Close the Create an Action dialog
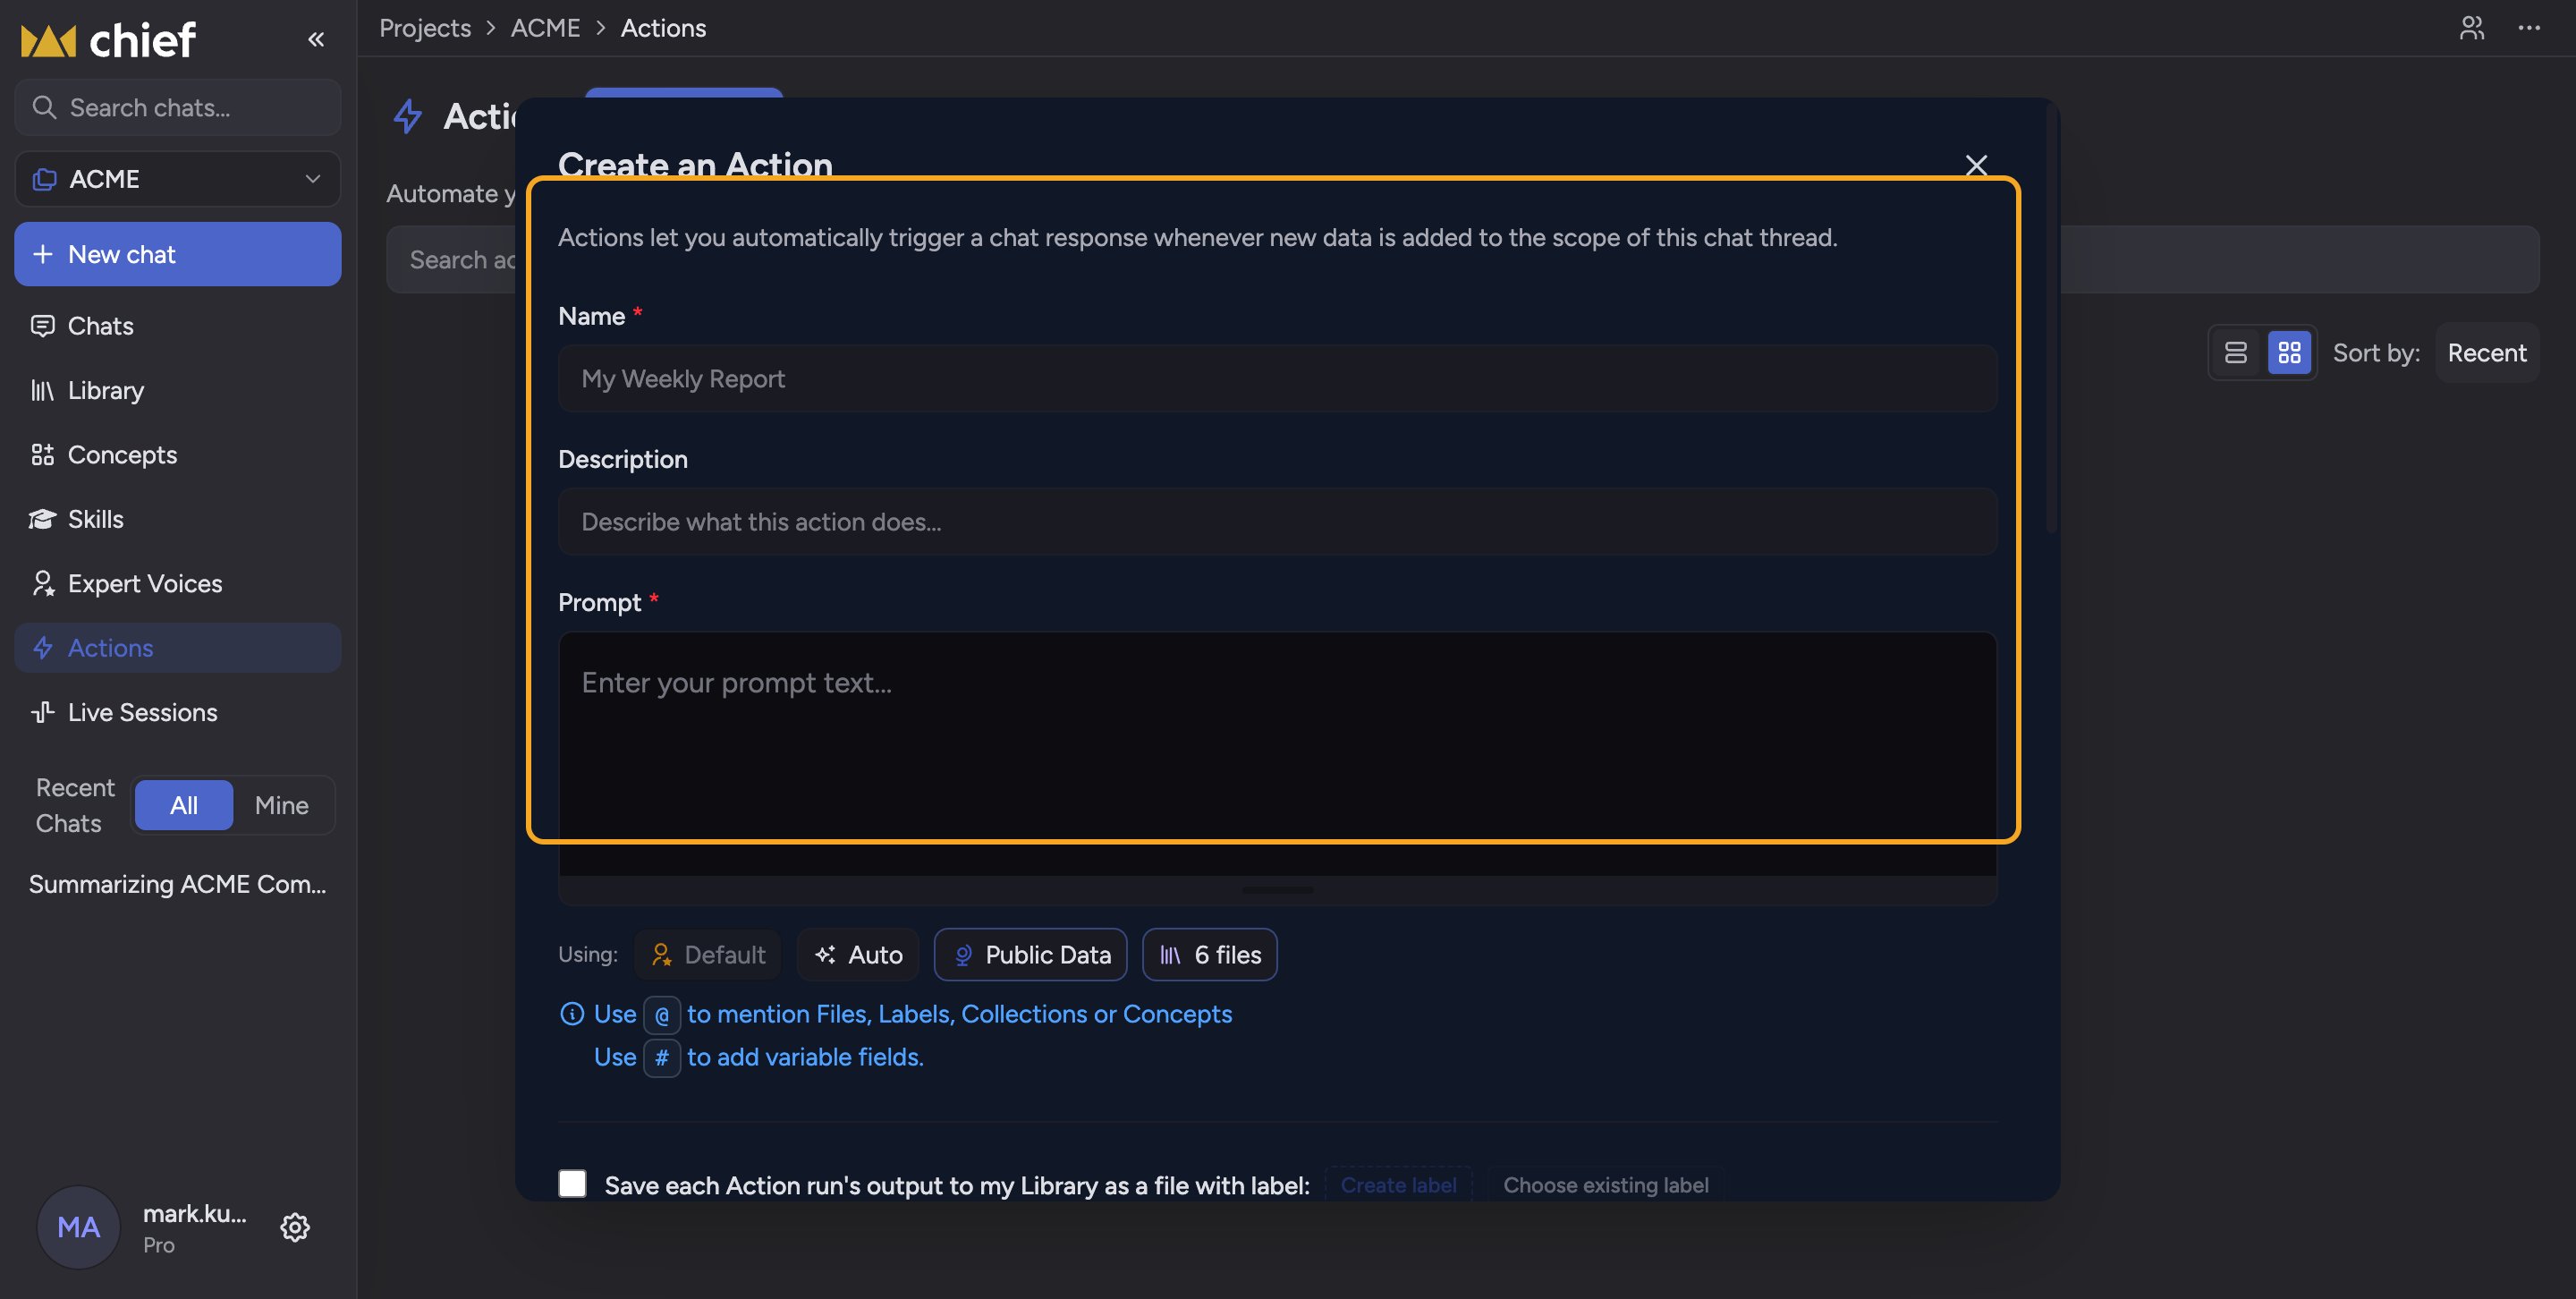 coord(1976,165)
